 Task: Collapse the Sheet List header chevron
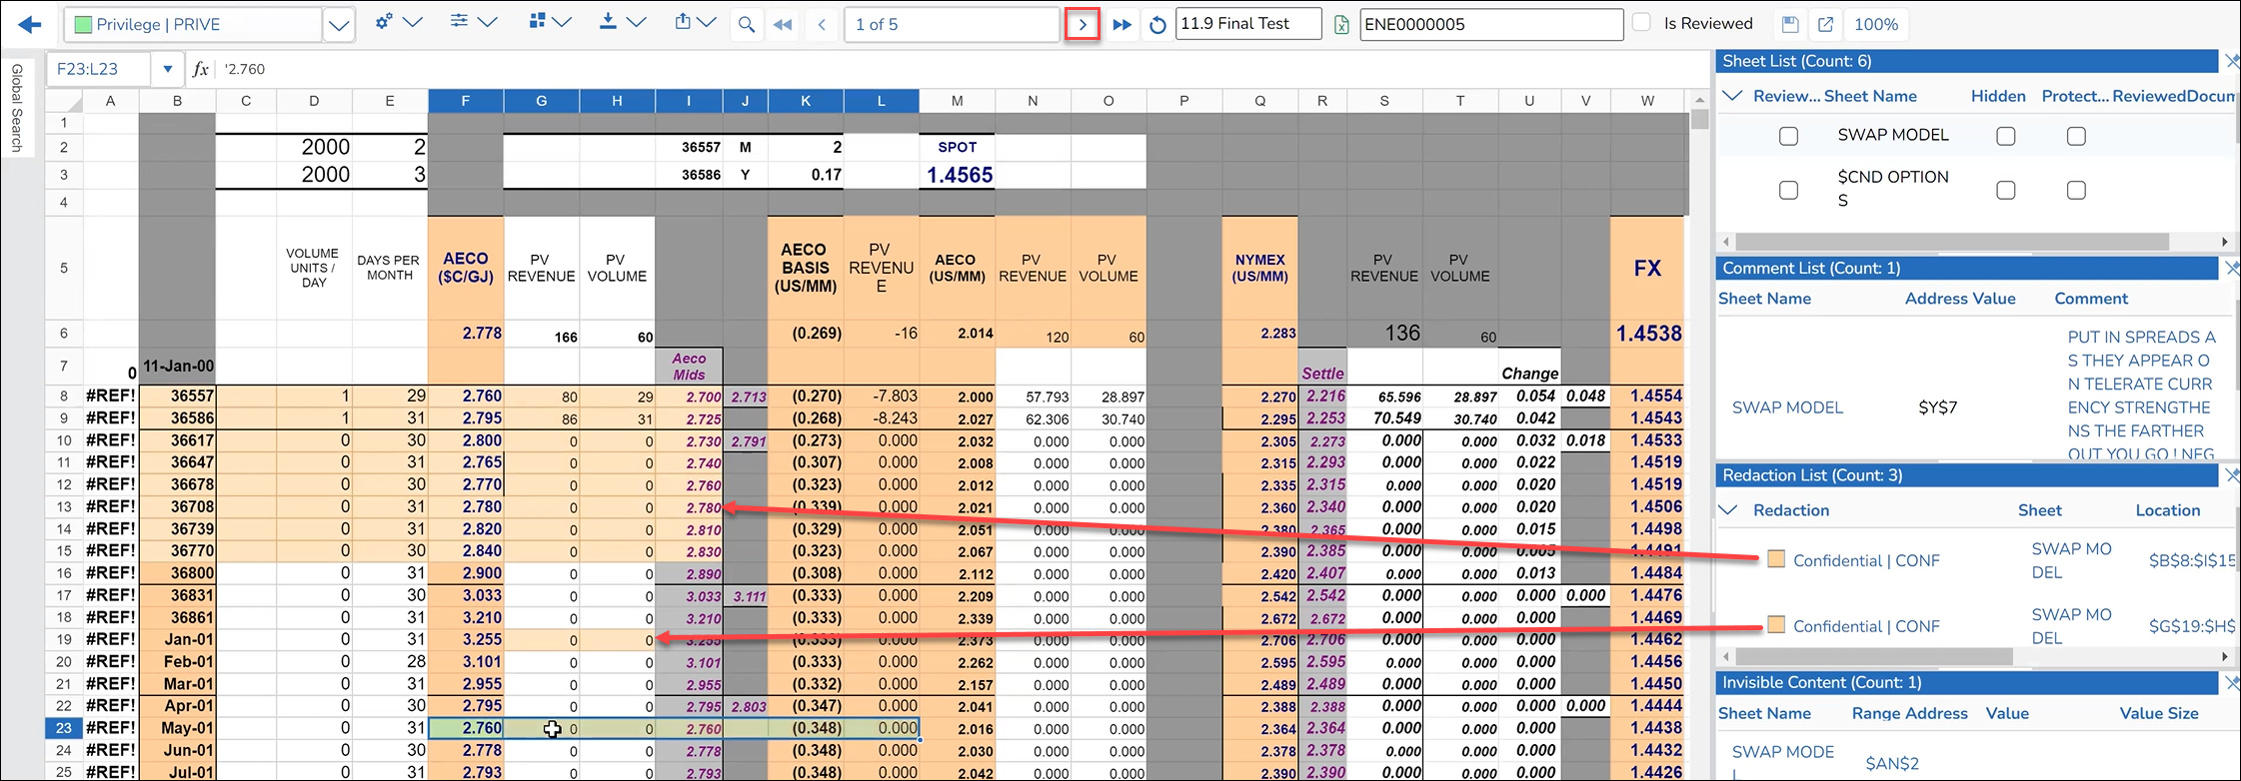coord(1734,96)
